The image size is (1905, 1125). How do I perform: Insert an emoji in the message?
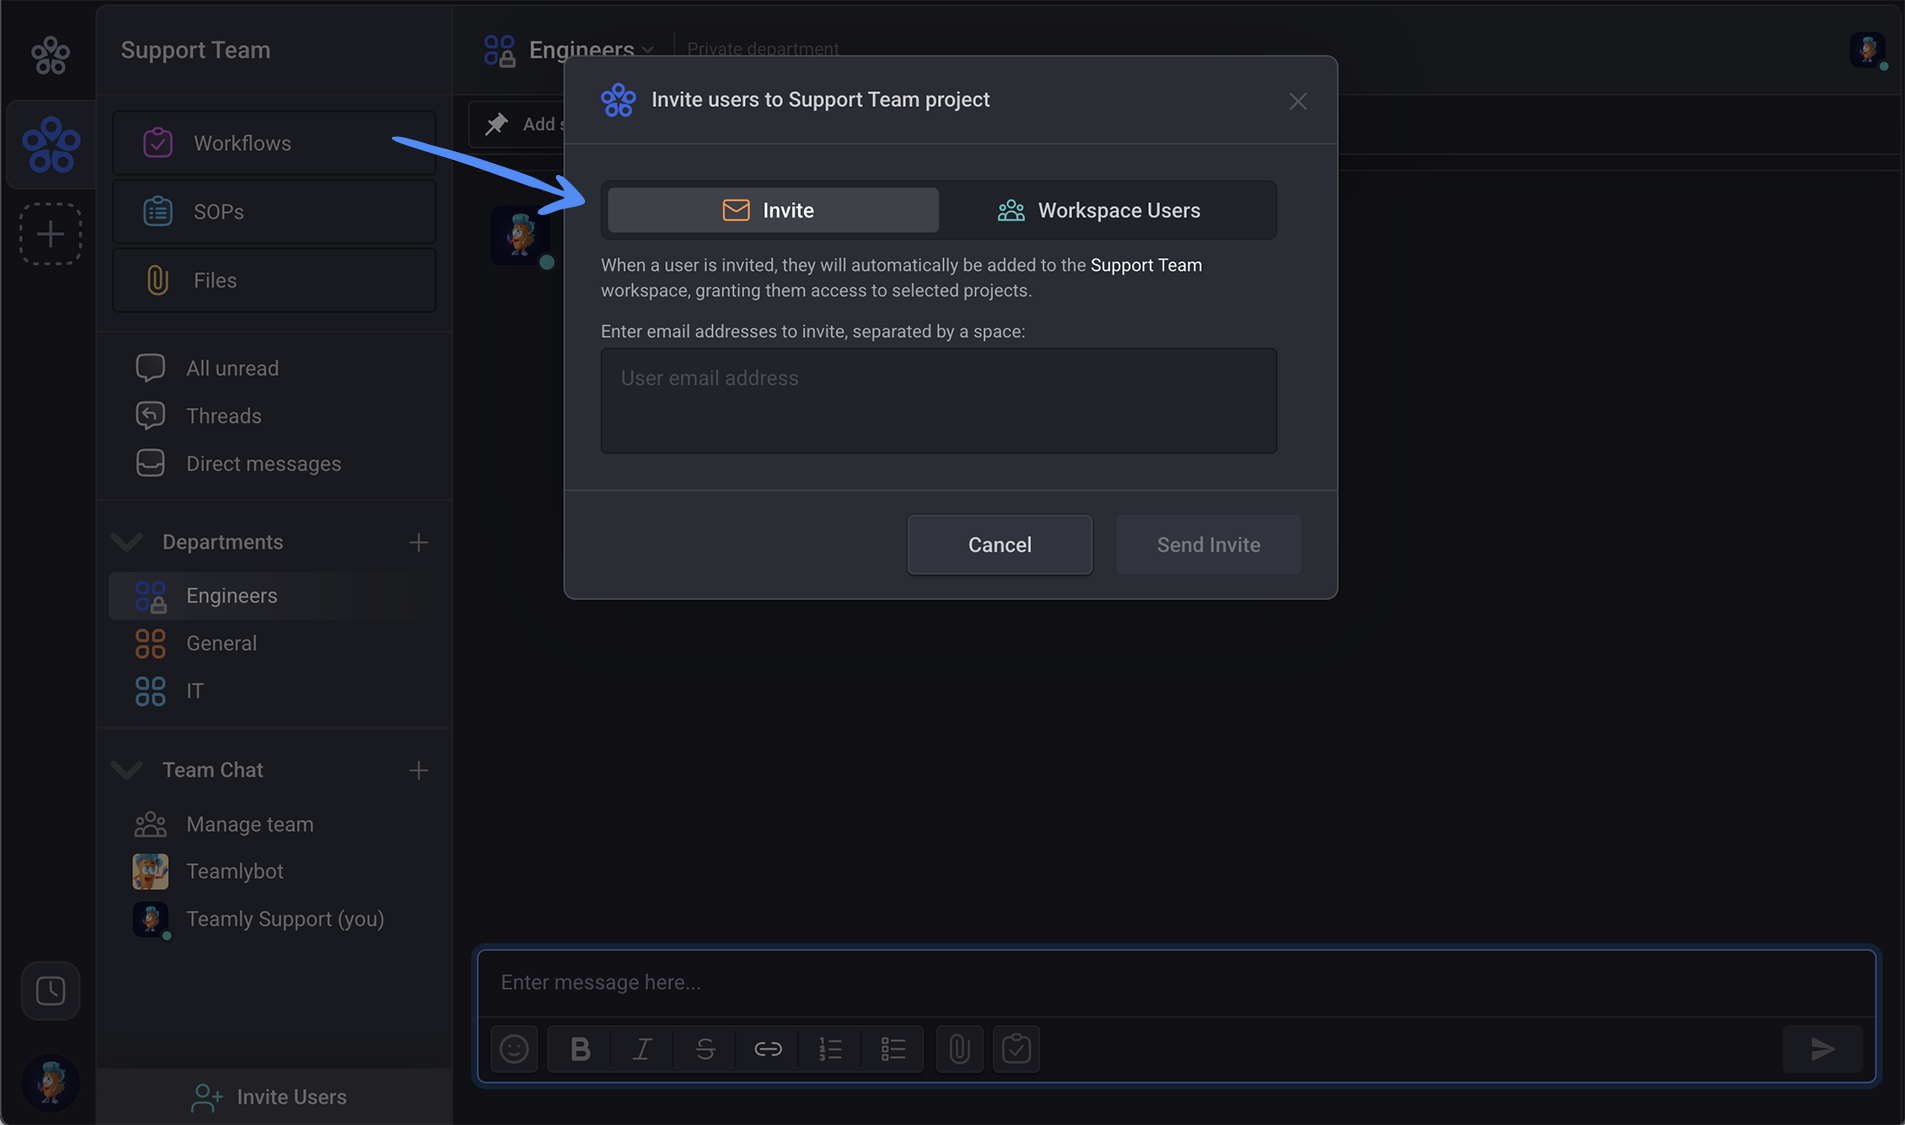point(514,1049)
